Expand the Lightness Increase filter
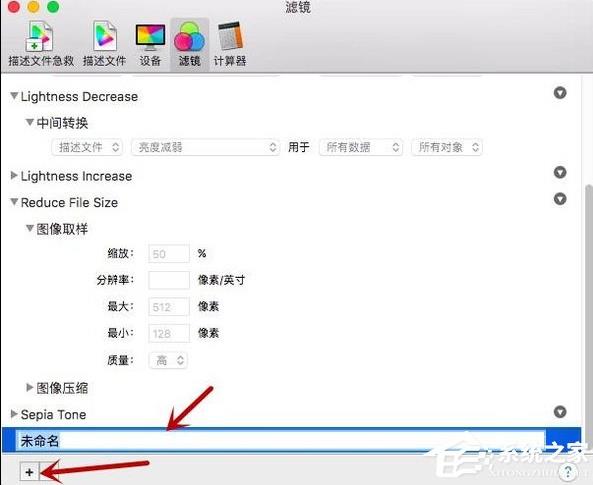 pyautogui.click(x=14, y=176)
